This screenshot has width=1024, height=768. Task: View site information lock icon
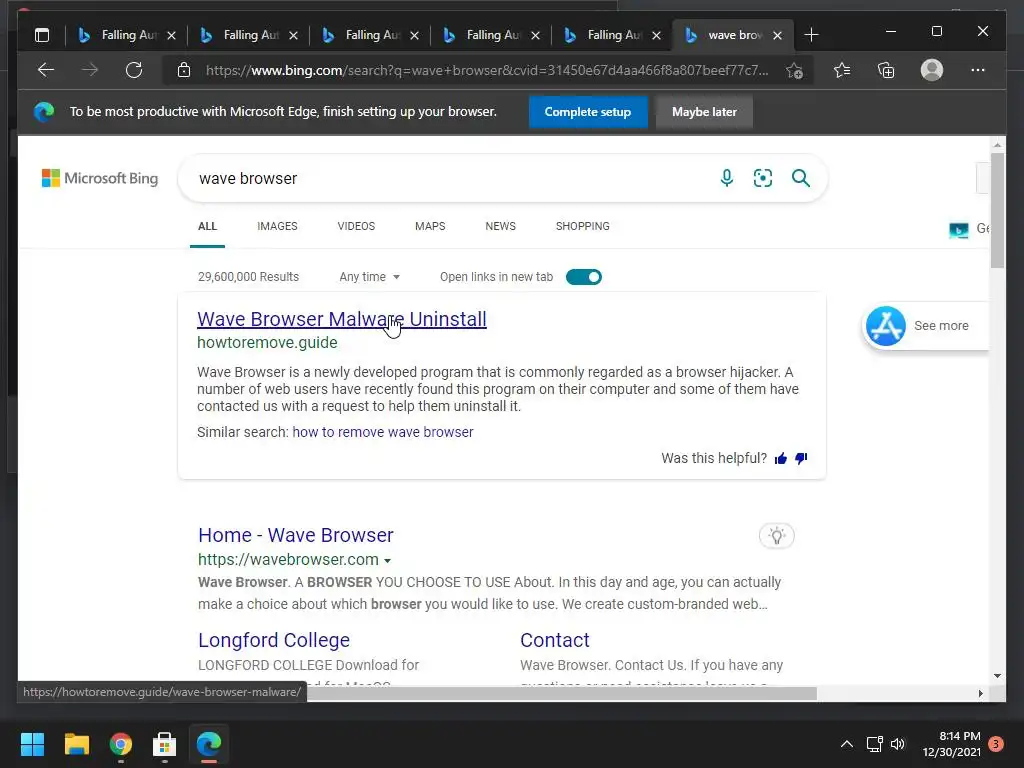(x=184, y=70)
